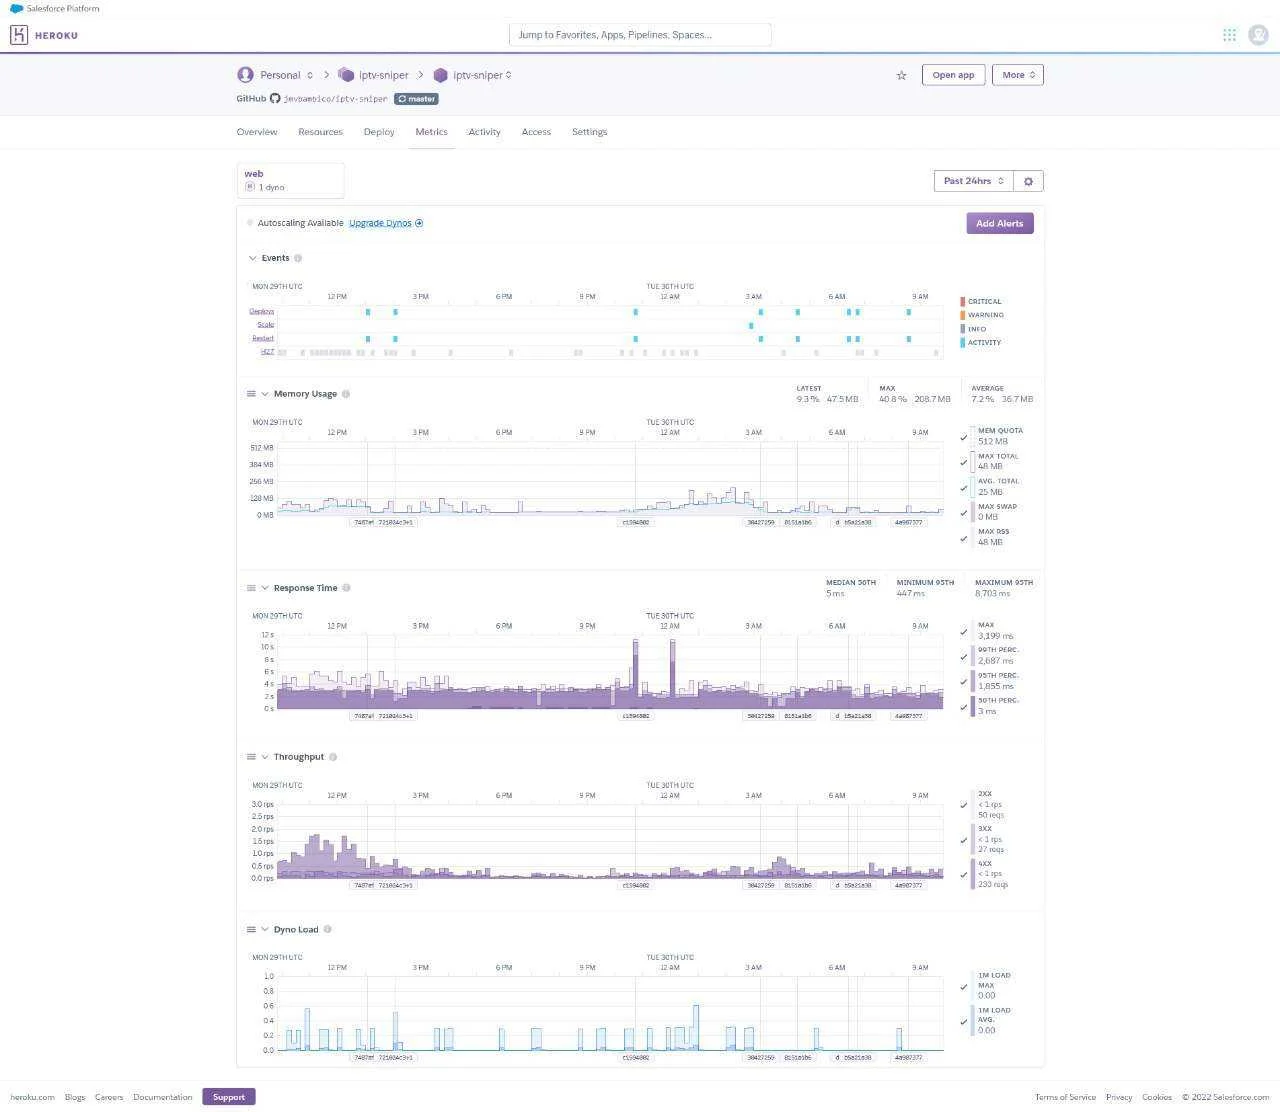Open the Personal account switcher dropdown
Viewport: 1280px width, 1112px height.
(x=275, y=75)
